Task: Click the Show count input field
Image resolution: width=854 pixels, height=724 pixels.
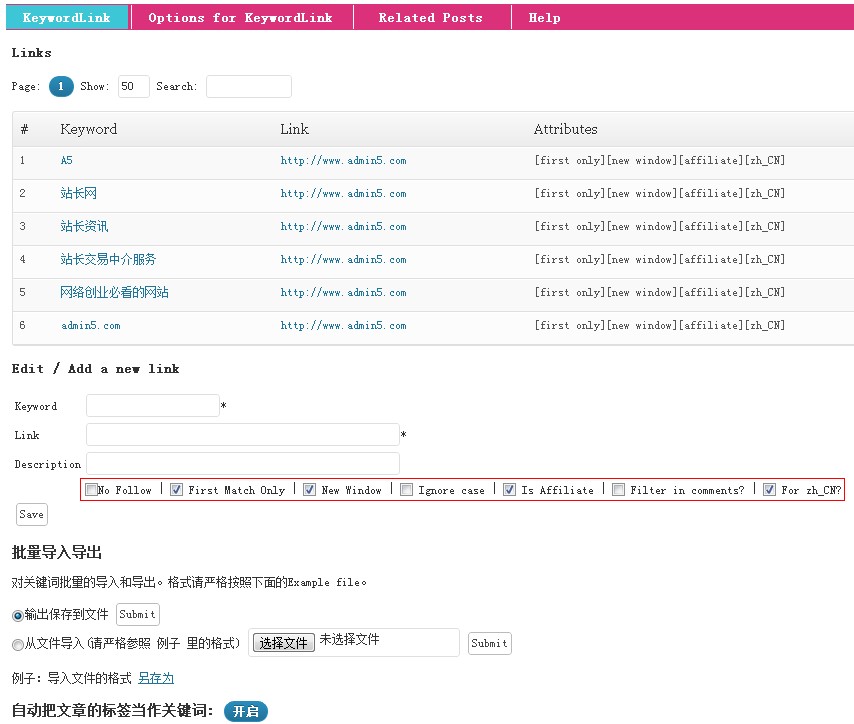Action: pos(133,87)
